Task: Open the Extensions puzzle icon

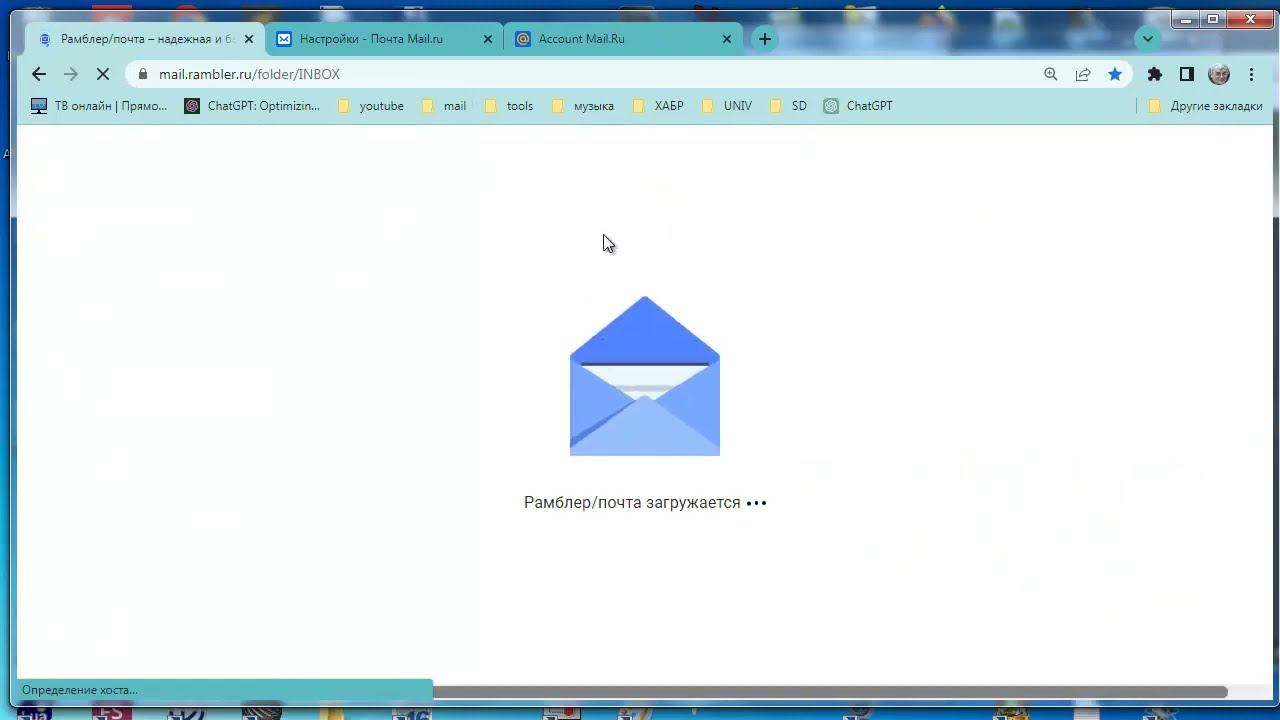Action: coord(1155,74)
